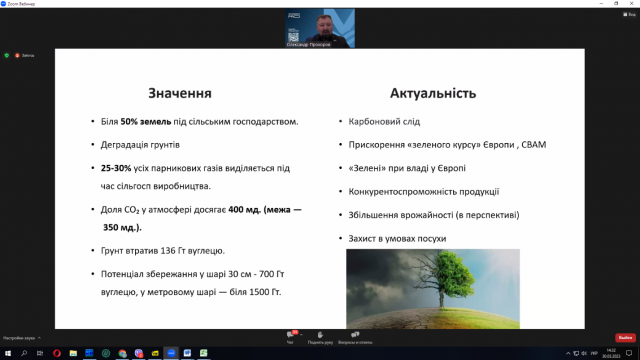Open Opera browser from taskbar

click(57, 353)
